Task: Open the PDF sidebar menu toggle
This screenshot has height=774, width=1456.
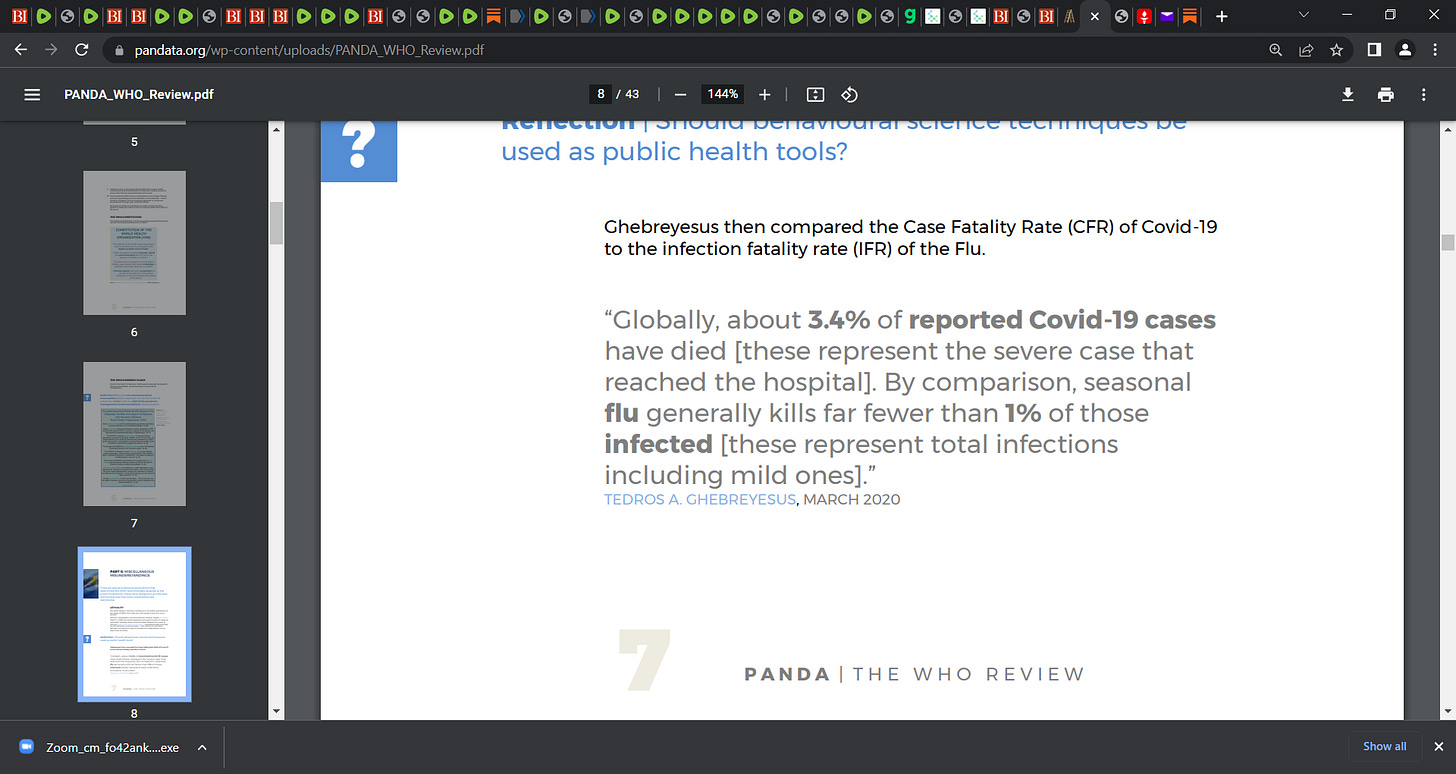Action: 32,94
